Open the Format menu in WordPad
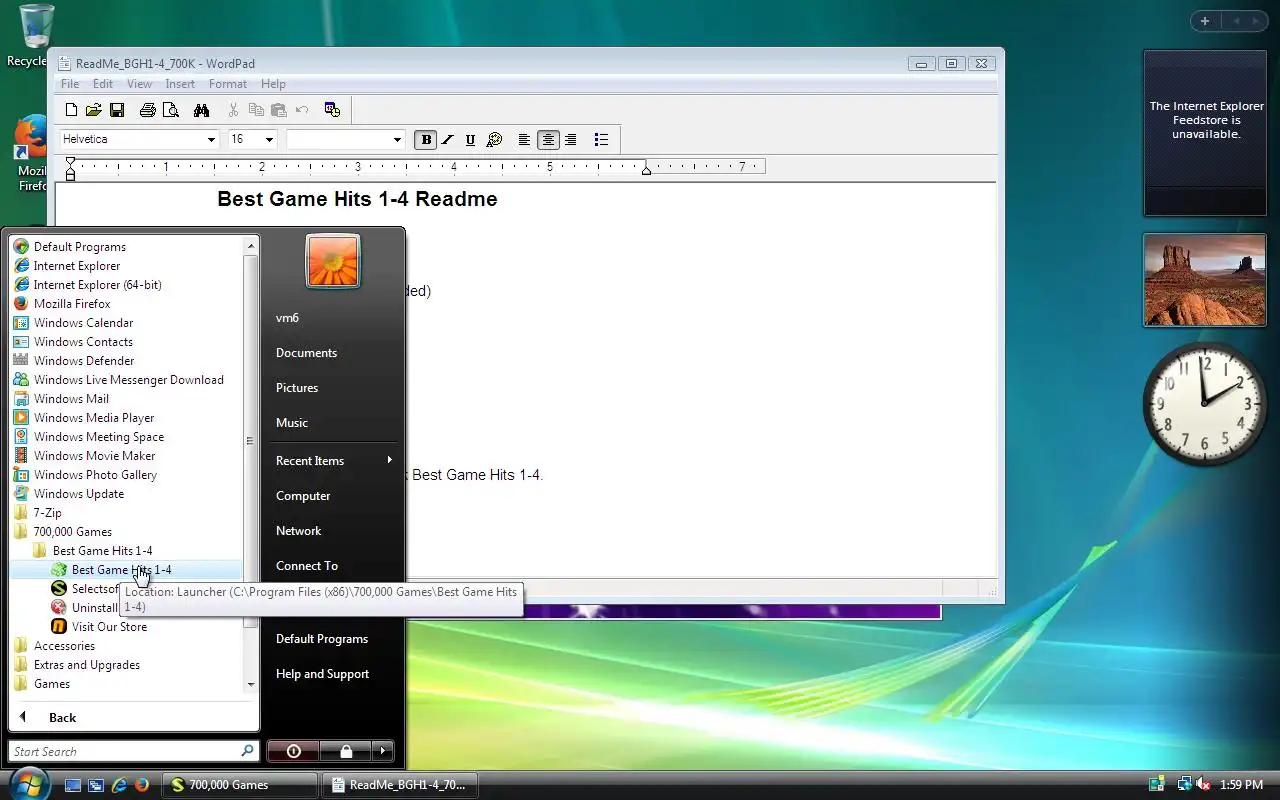Screen dimensions: 1280x800 (x=228, y=84)
